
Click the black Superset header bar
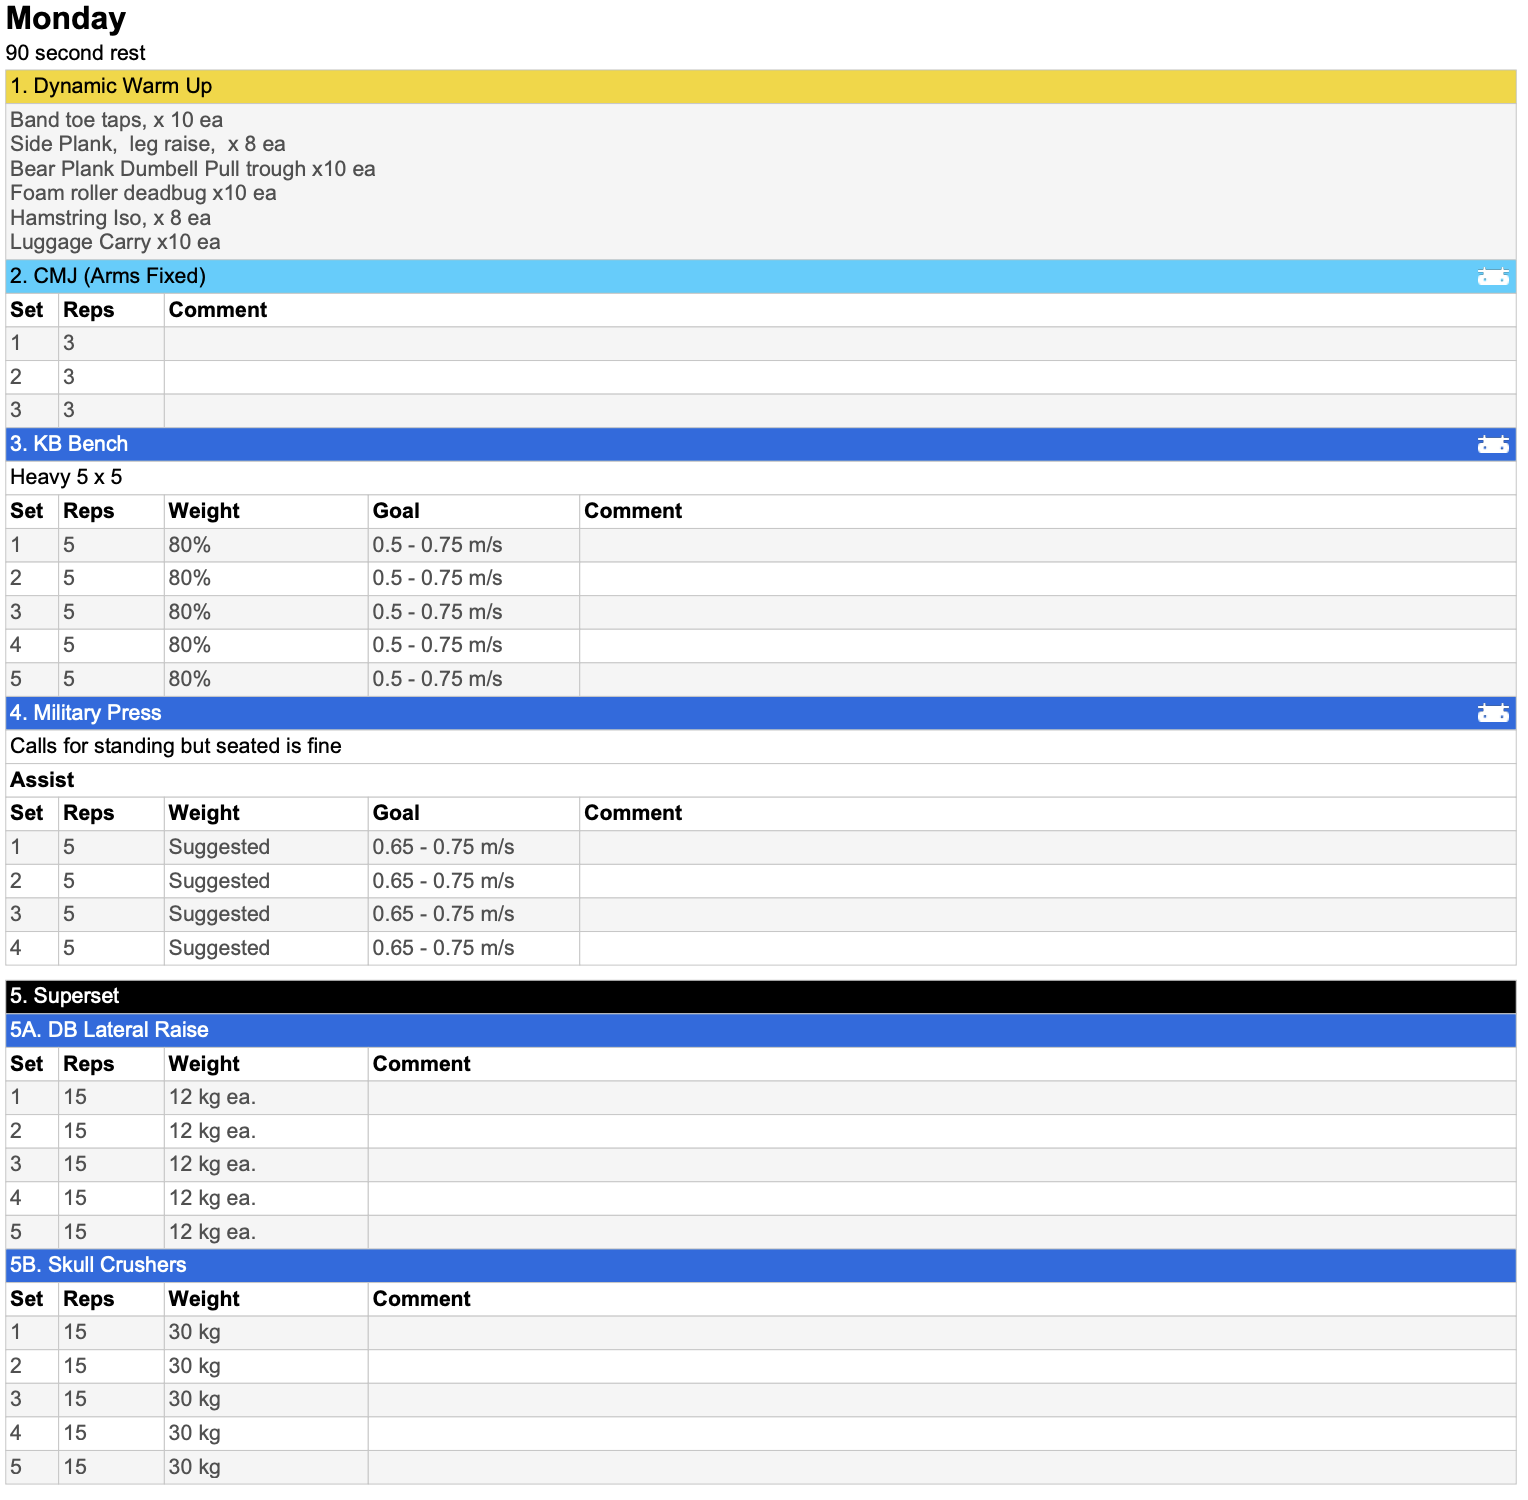[761, 996]
